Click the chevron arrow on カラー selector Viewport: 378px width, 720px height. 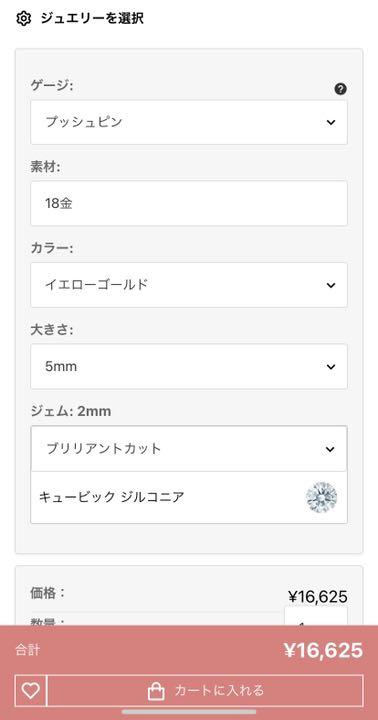tap(331, 285)
